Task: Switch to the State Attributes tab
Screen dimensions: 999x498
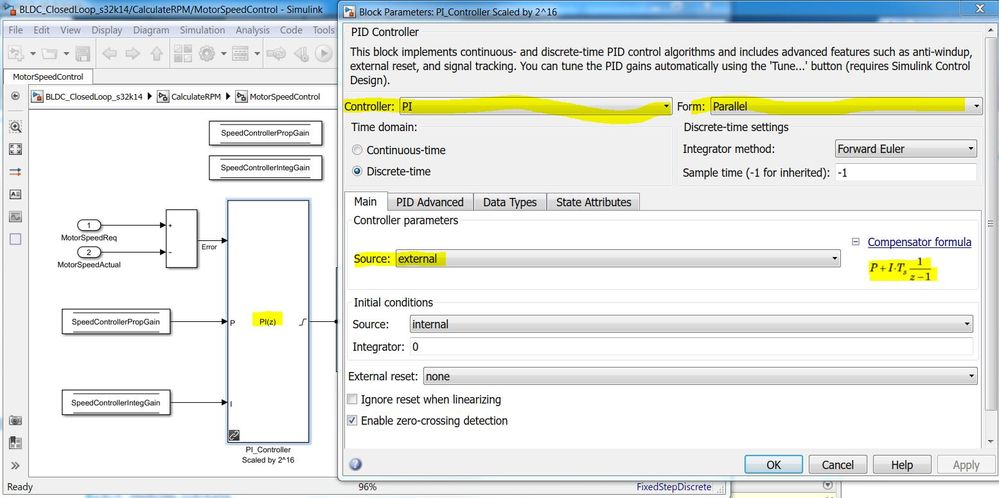Action: coord(593,202)
